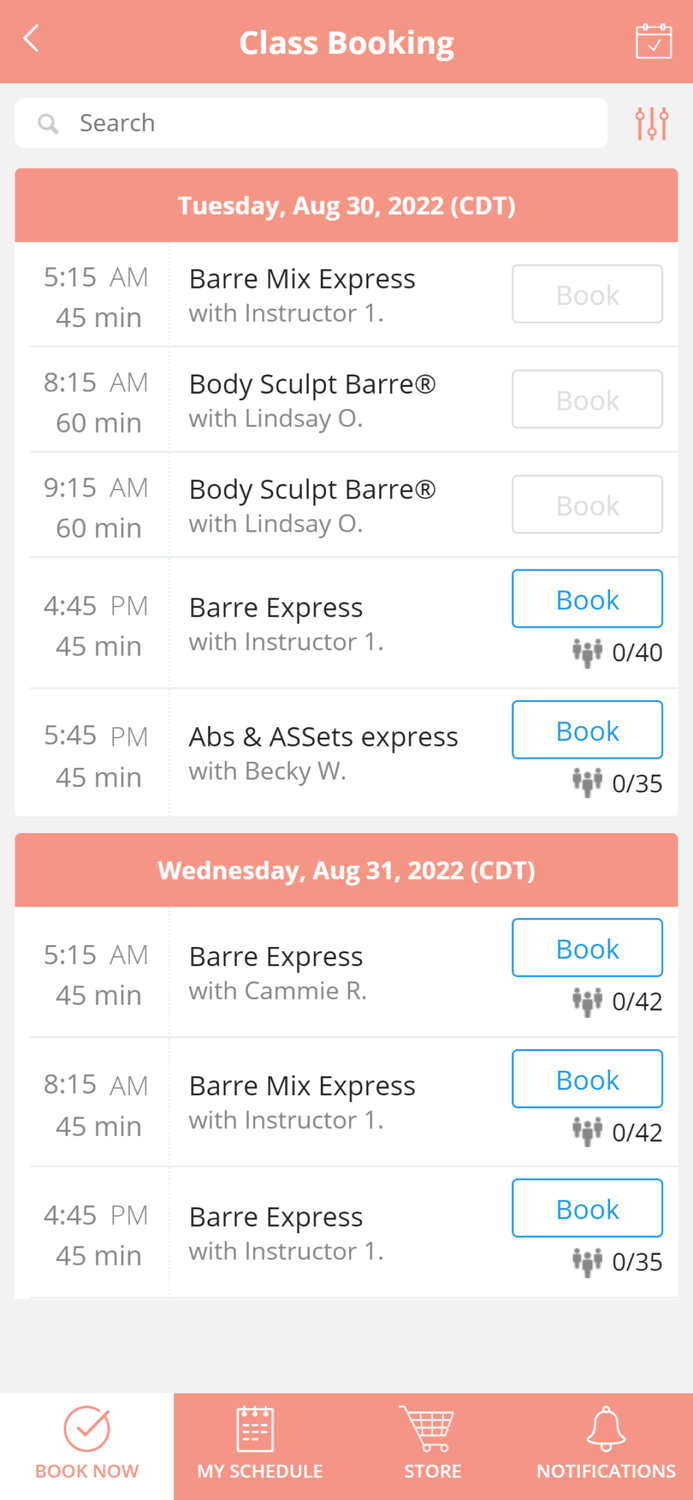Switch to the My Schedule tab
This screenshot has width=693, height=1500.
point(259,1447)
